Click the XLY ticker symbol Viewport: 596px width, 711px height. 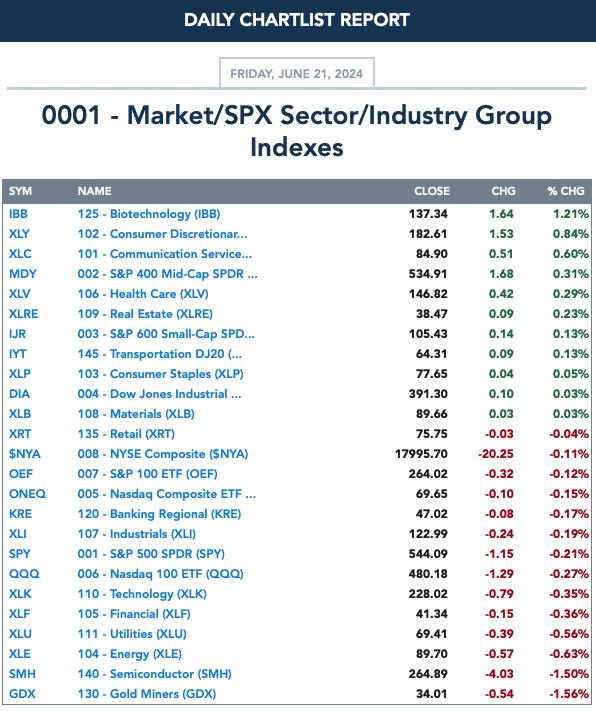[x=19, y=234]
